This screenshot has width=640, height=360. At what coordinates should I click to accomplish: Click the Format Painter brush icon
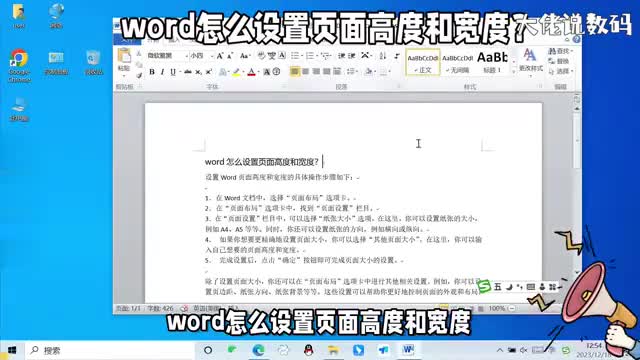tap(139, 75)
